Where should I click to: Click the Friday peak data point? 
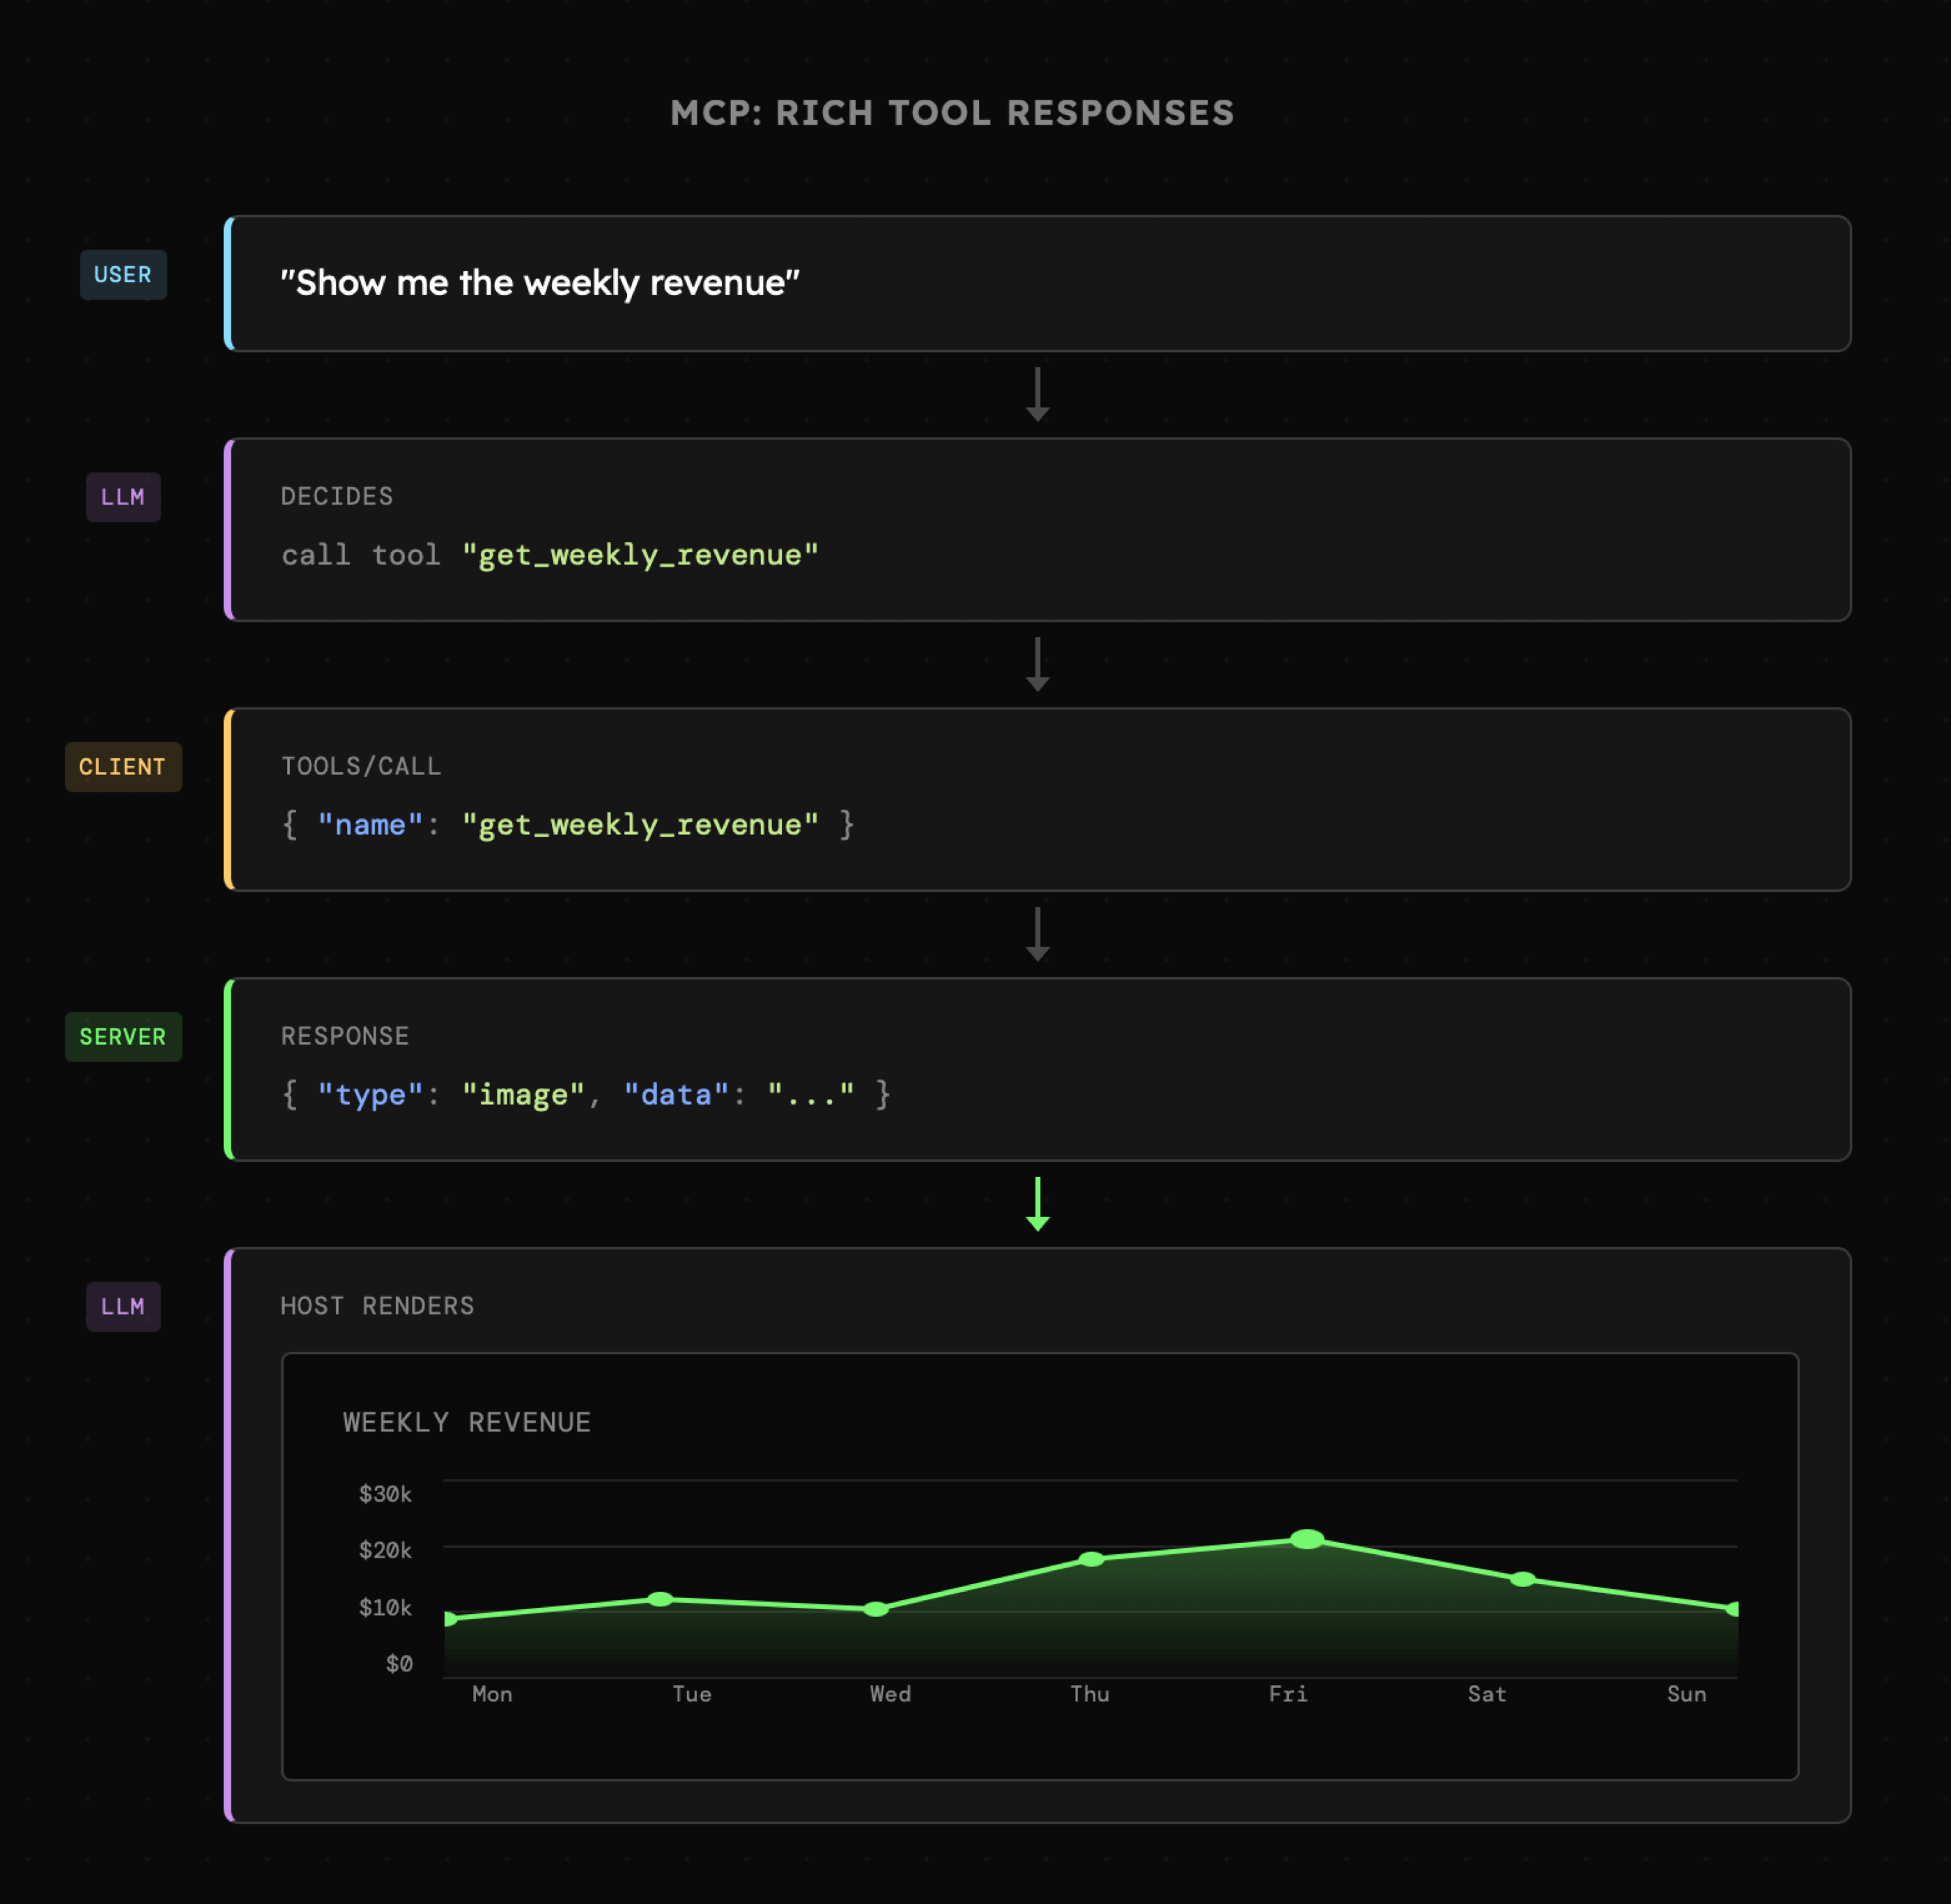point(1307,1539)
